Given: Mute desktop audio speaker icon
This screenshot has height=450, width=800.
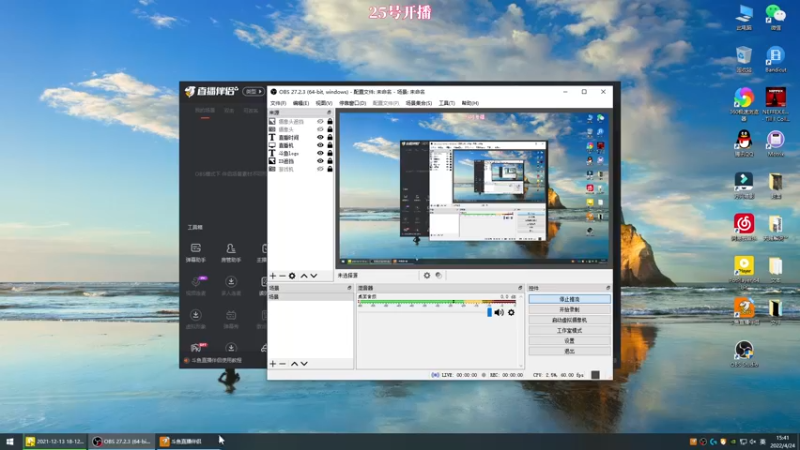Looking at the screenshot, I should [x=499, y=312].
